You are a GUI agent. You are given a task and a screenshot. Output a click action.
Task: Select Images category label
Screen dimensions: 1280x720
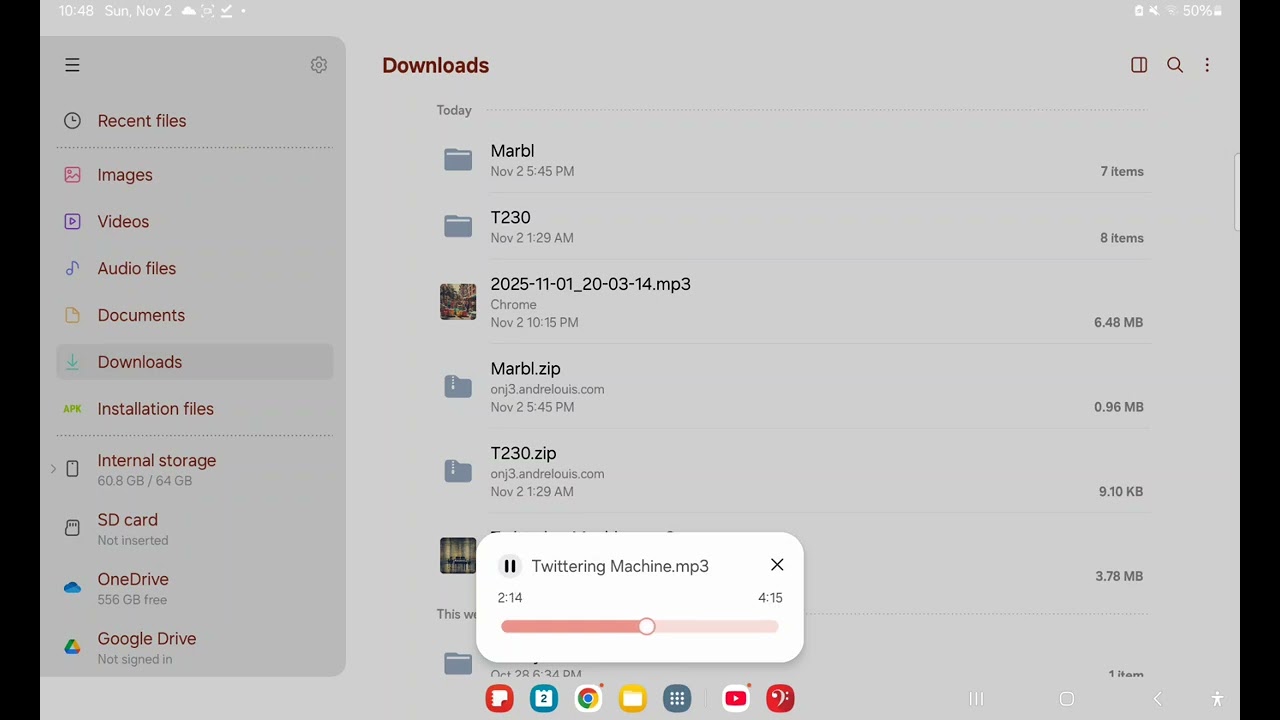click(125, 175)
